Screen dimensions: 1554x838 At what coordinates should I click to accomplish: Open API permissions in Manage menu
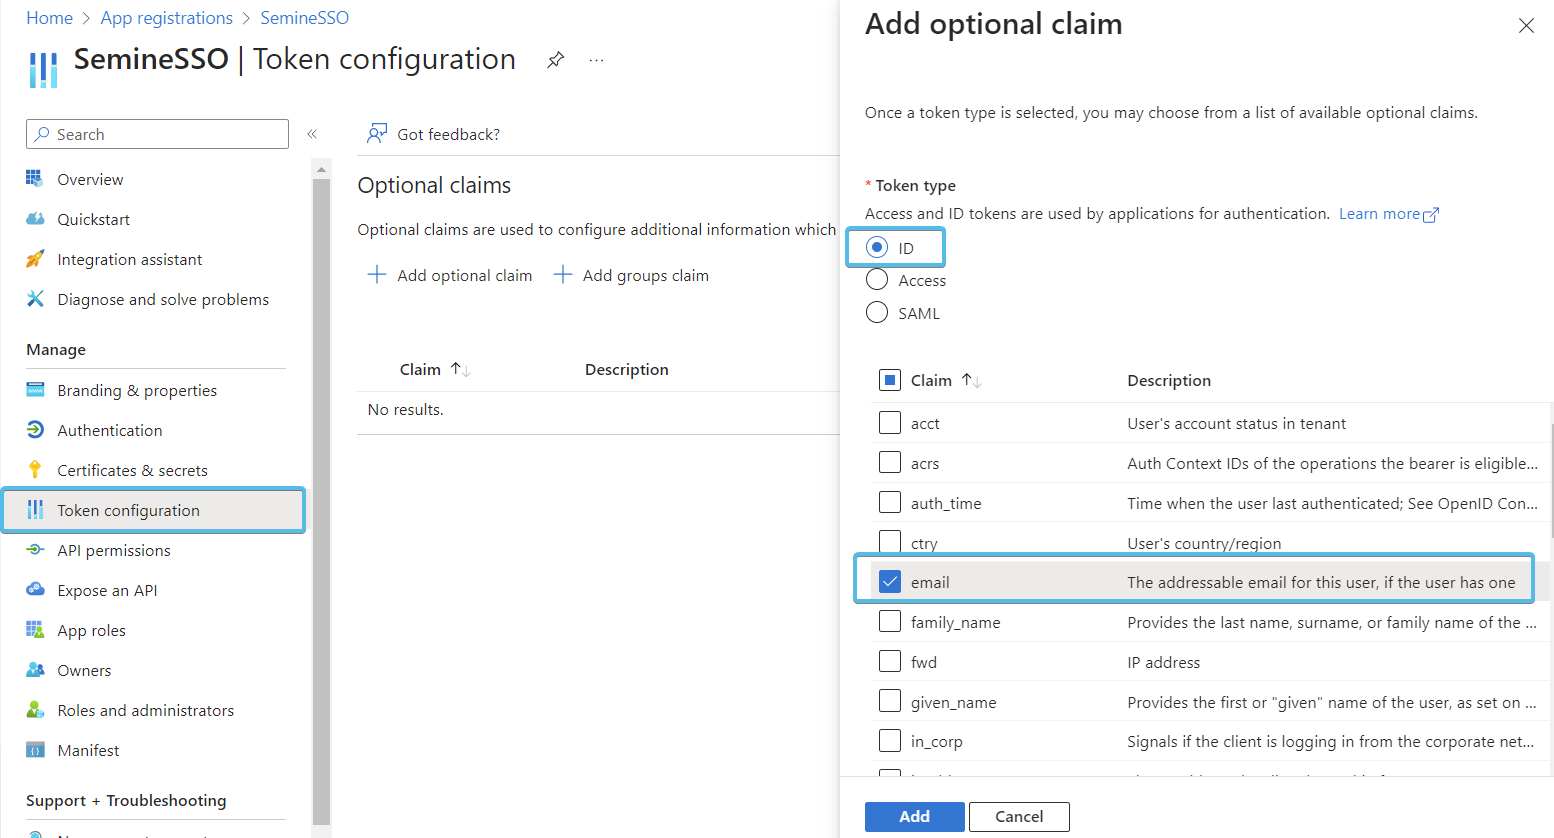click(x=114, y=550)
